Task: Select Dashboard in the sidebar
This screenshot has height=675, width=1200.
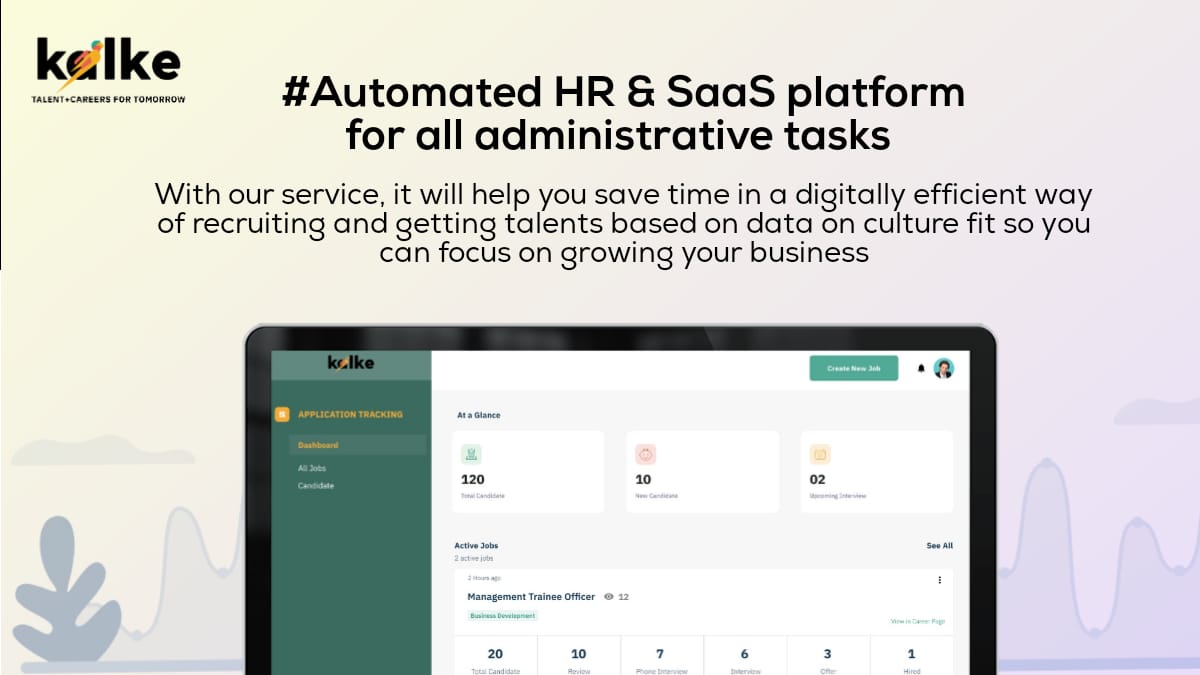Action: point(358,445)
